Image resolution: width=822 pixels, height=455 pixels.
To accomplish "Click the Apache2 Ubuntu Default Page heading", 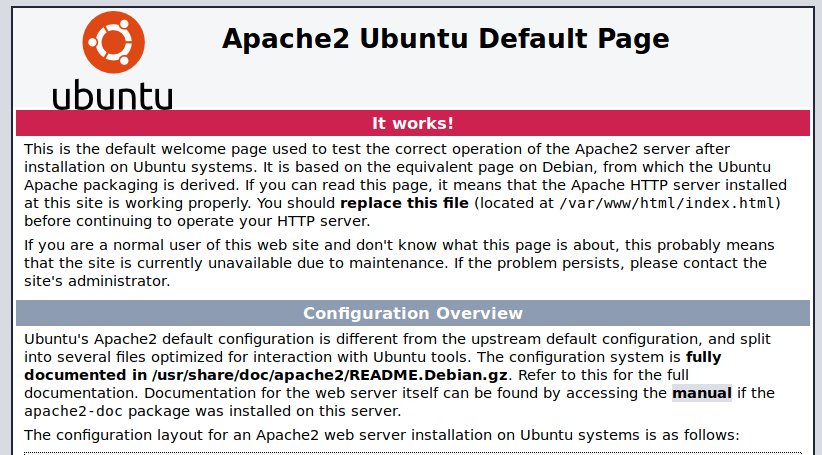I will (x=446, y=38).
